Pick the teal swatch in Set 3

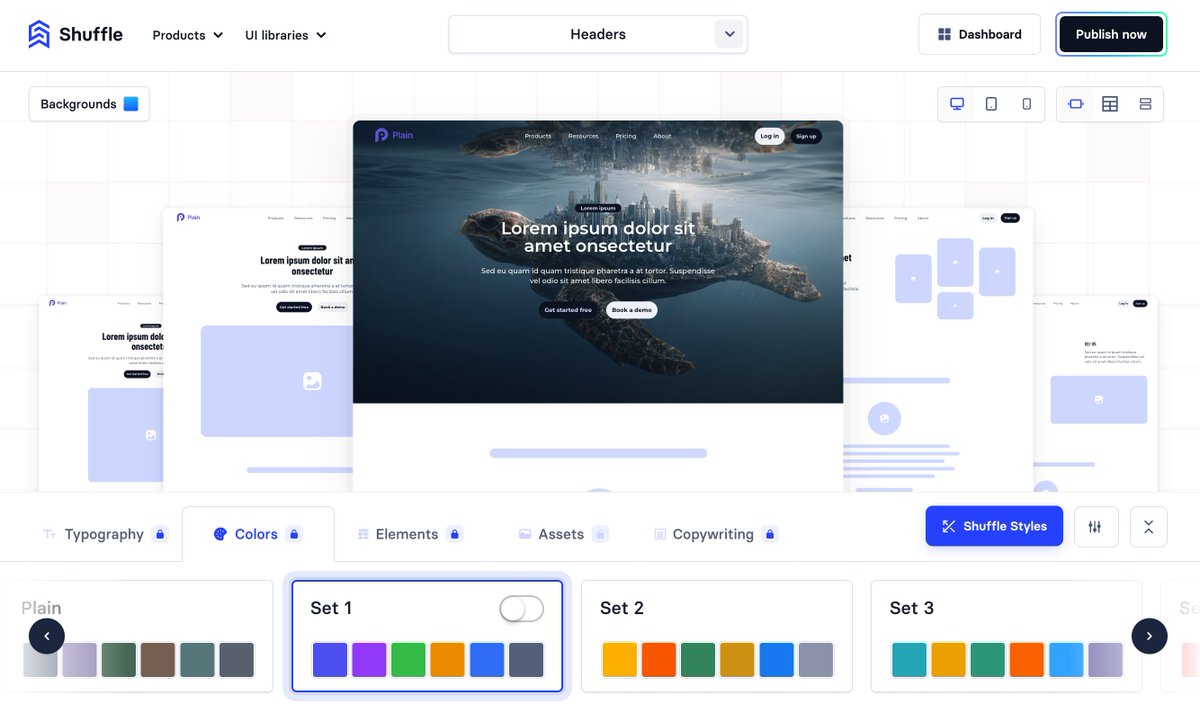click(x=909, y=660)
